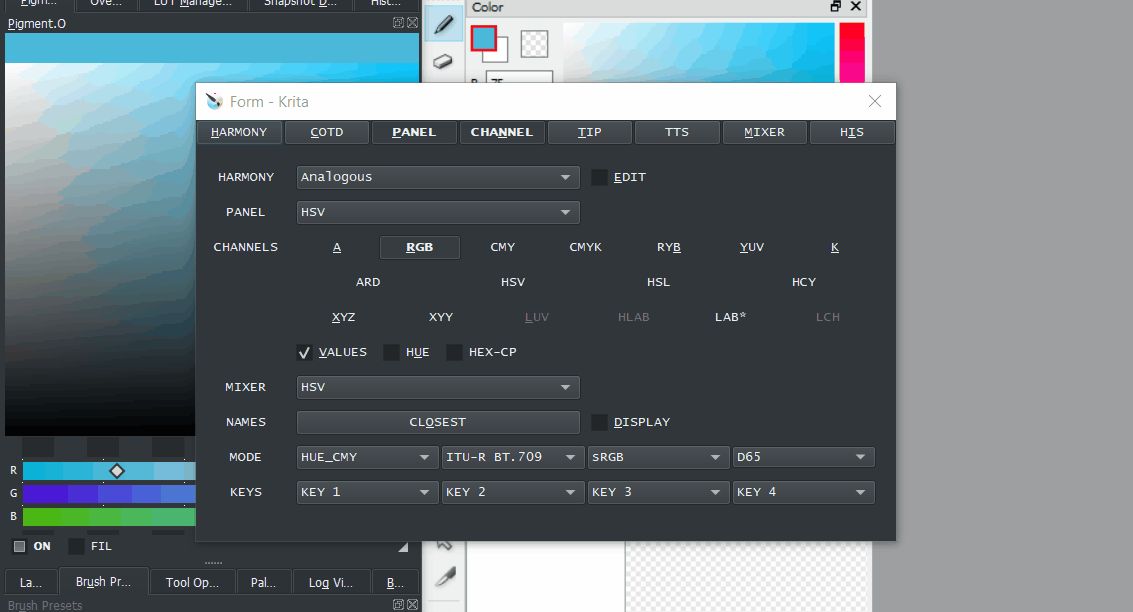
Task: Toggle the CMY channel button
Action: (503, 247)
